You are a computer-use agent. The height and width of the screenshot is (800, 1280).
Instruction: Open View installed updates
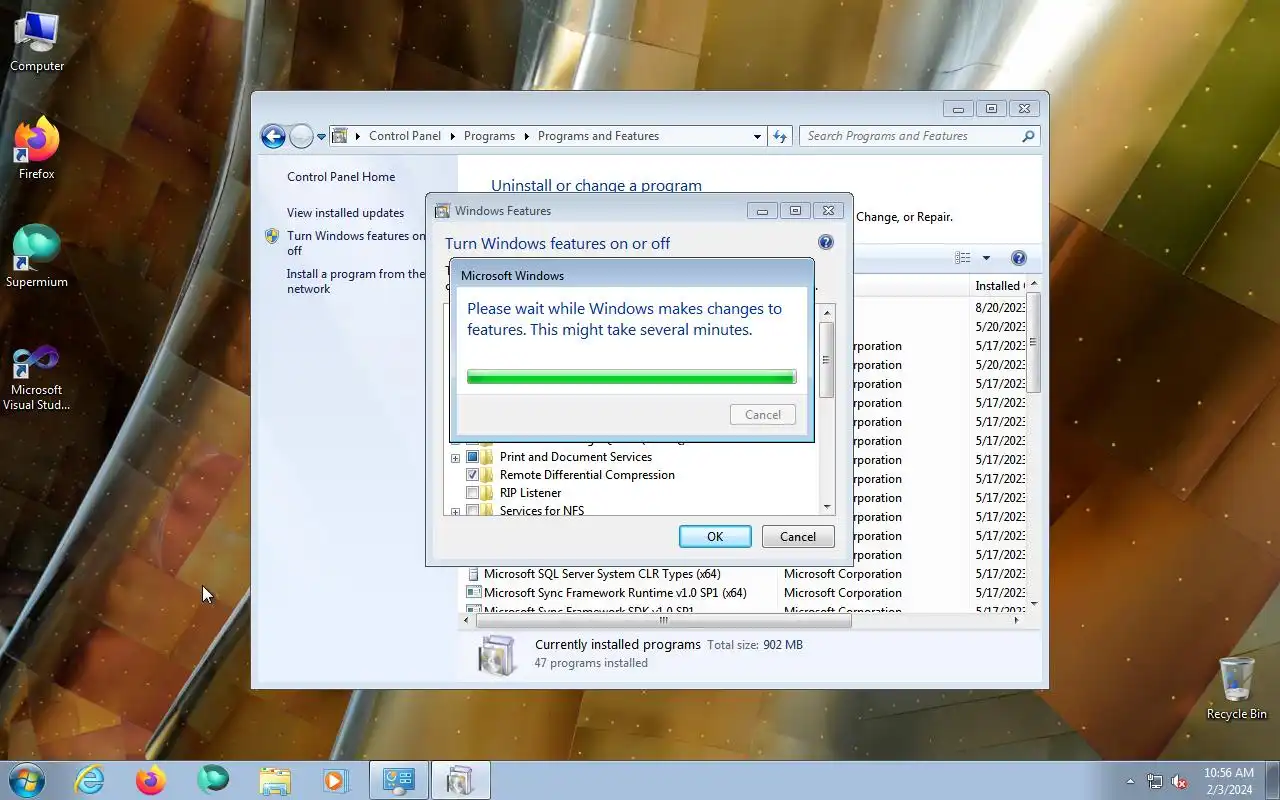345,213
